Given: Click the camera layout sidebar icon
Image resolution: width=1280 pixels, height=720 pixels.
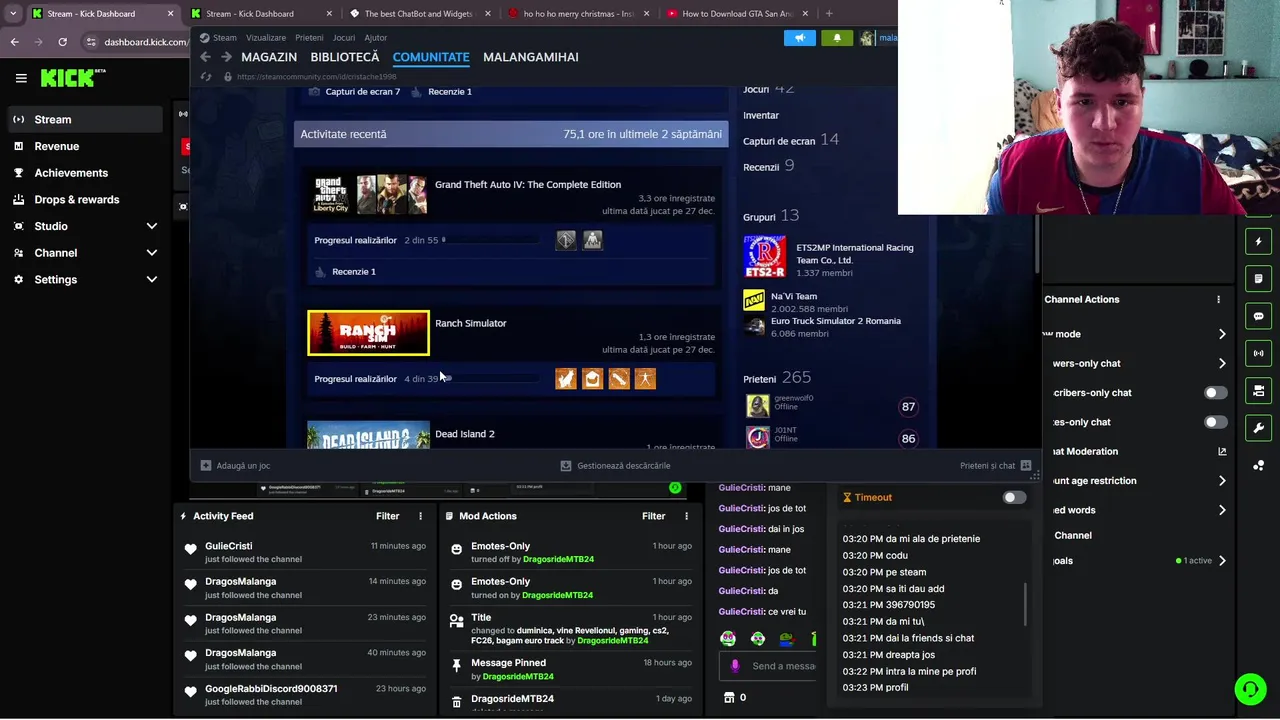Looking at the screenshot, I should coord(1259,391).
